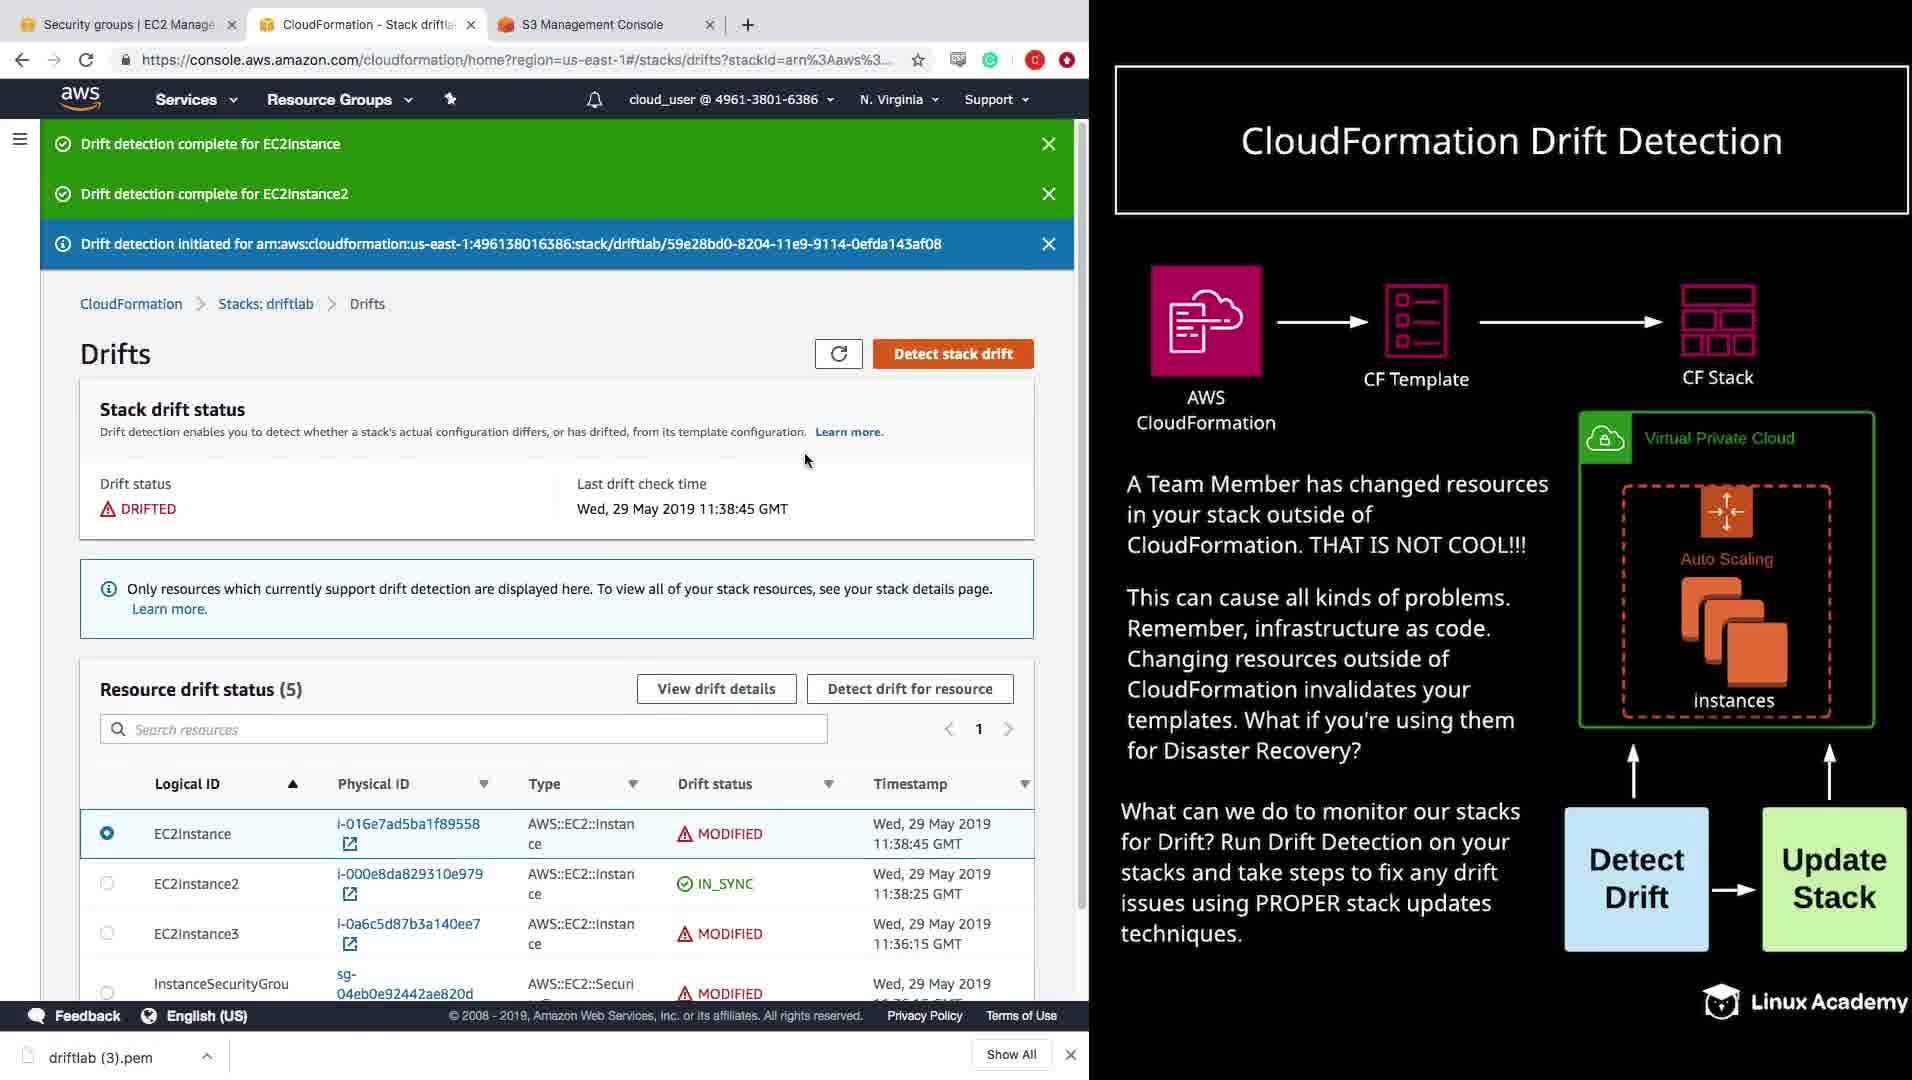Expand driftlab (3).pem download options

[206, 1056]
